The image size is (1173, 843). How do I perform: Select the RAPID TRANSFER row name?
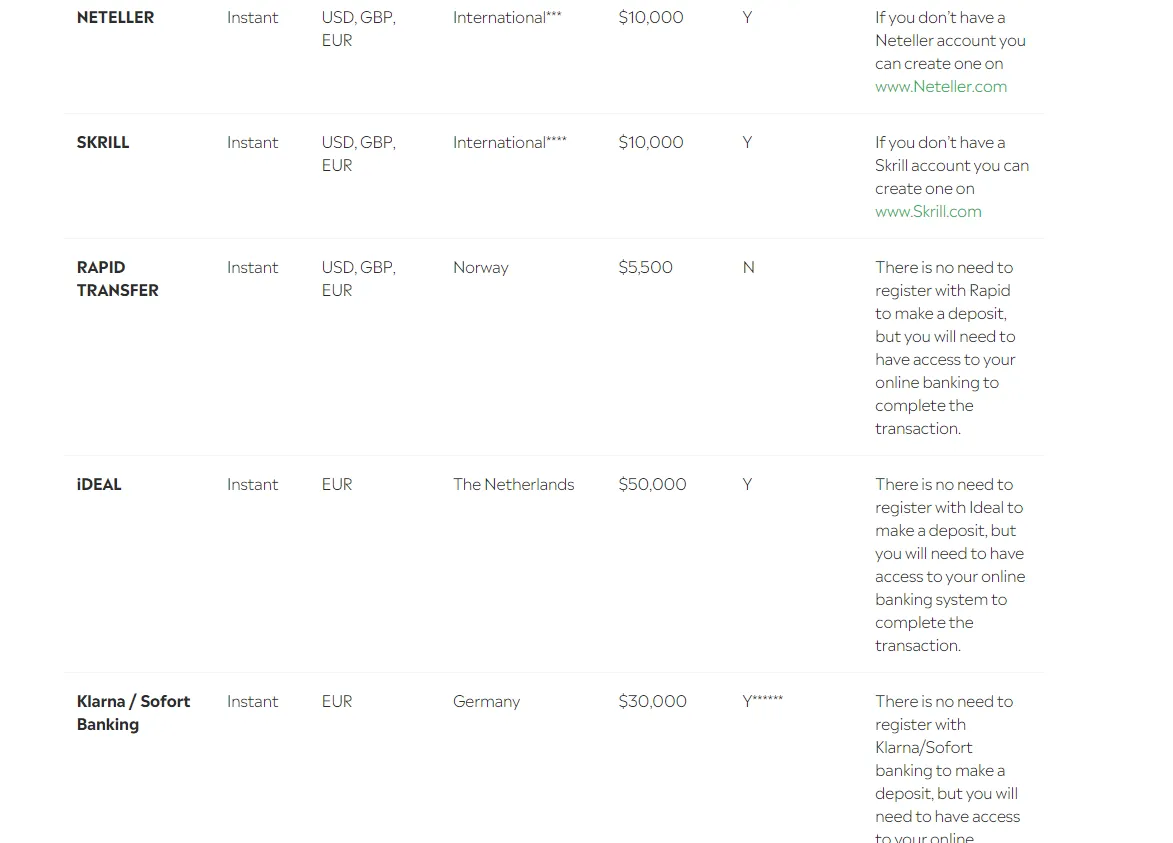(117, 278)
